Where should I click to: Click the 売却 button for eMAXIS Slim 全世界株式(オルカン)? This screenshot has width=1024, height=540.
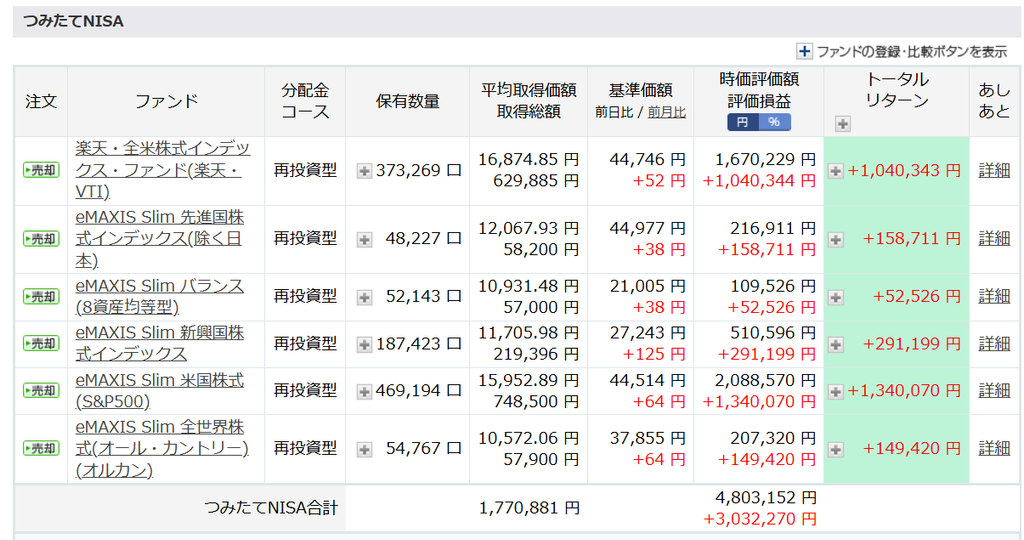(41, 449)
